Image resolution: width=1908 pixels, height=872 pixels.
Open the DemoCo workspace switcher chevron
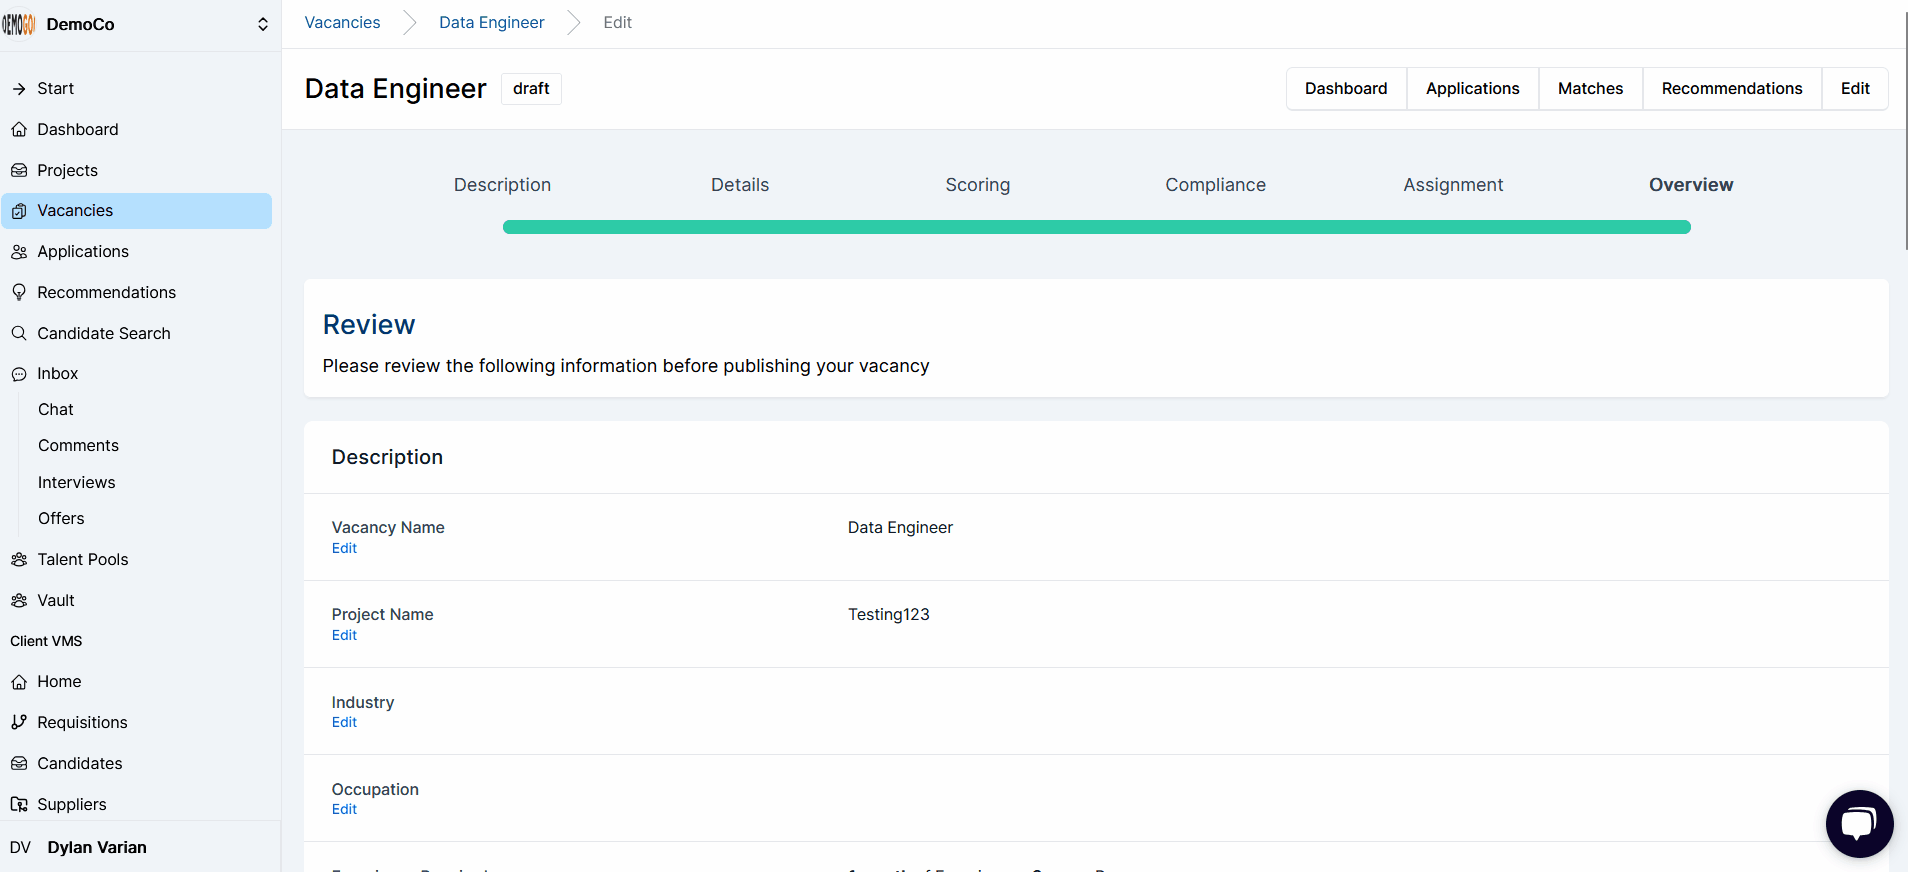click(263, 24)
